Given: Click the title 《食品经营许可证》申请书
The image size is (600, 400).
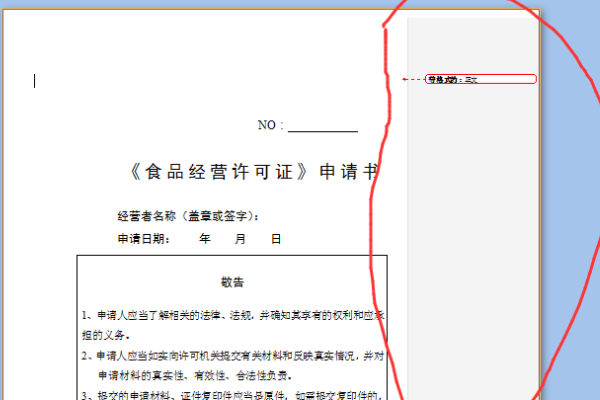Looking at the screenshot, I should pyautogui.click(x=254, y=171).
